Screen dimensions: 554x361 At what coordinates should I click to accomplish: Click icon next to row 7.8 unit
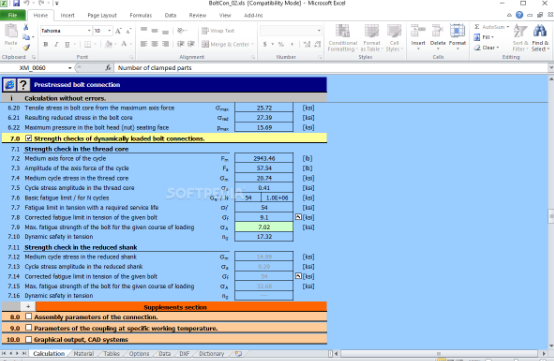click(x=298, y=217)
